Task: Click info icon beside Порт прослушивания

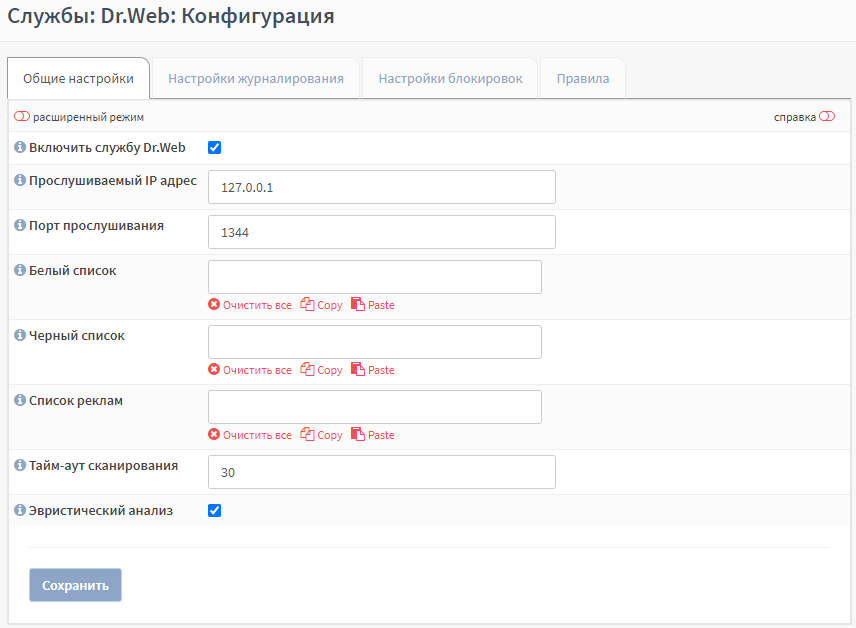Action: pyautogui.click(x=20, y=225)
